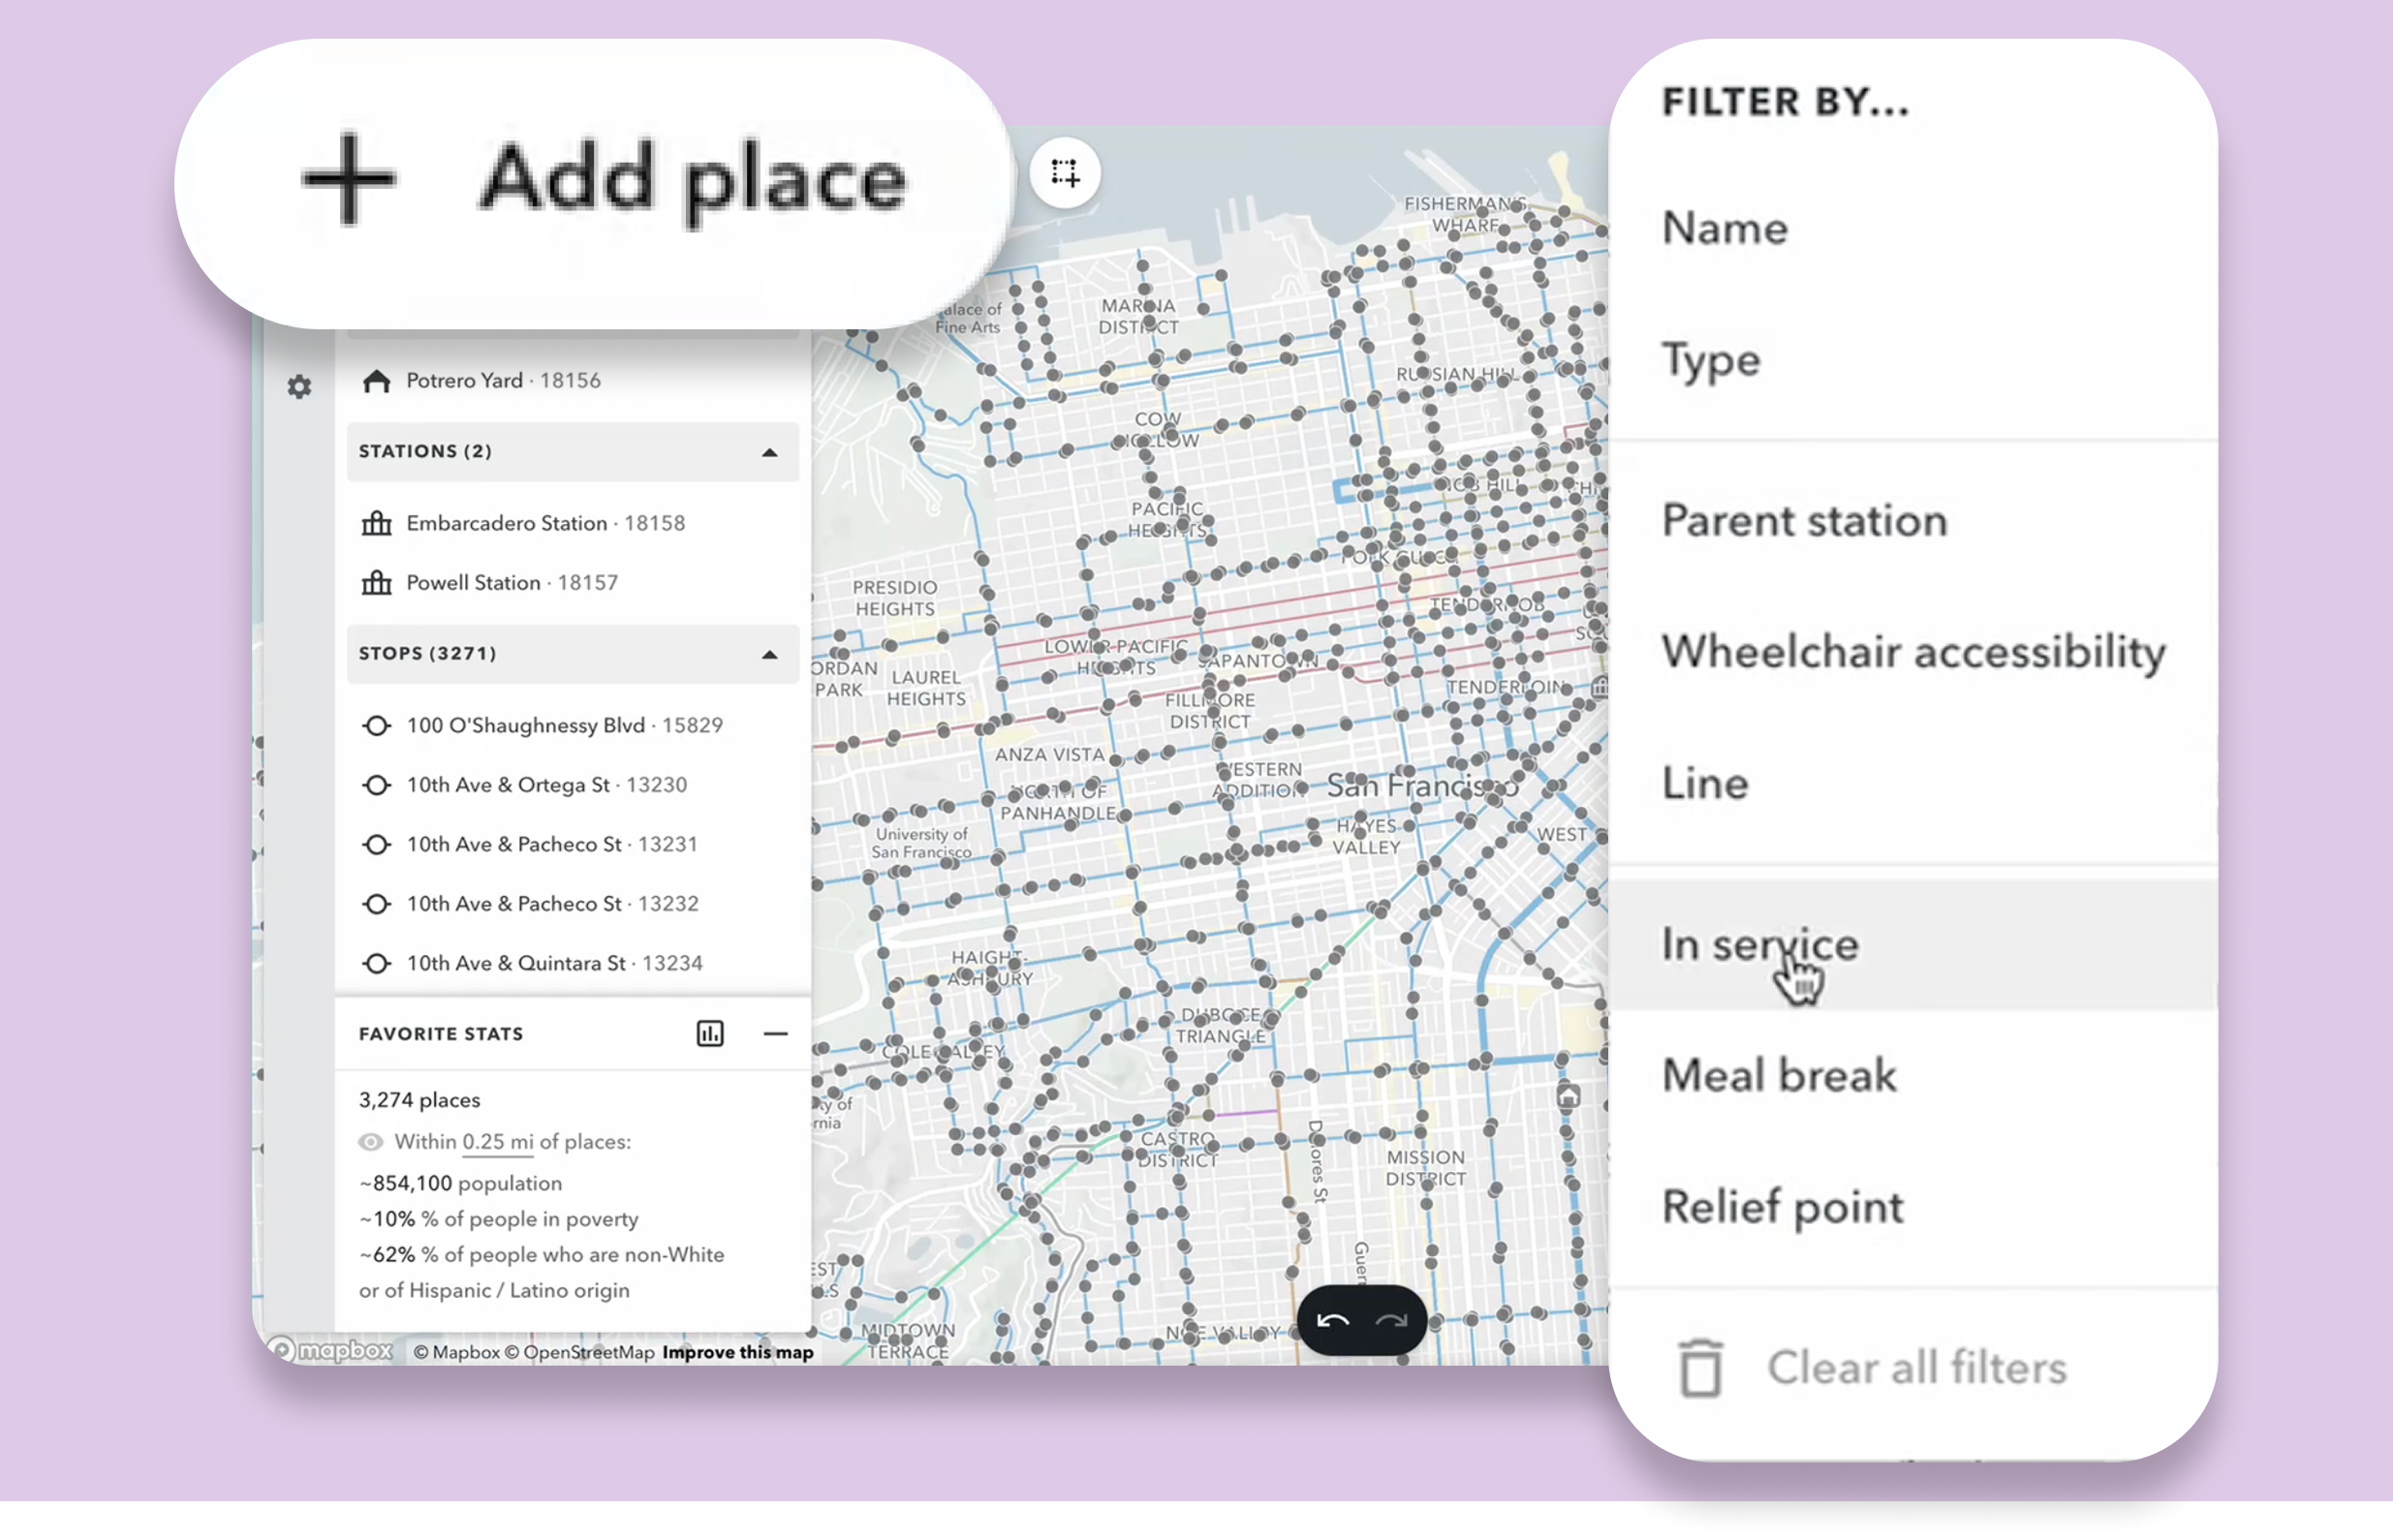Filter by Relief point
Image resolution: width=2393 pixels, height=1540 pixels.
(1913, 1206)
